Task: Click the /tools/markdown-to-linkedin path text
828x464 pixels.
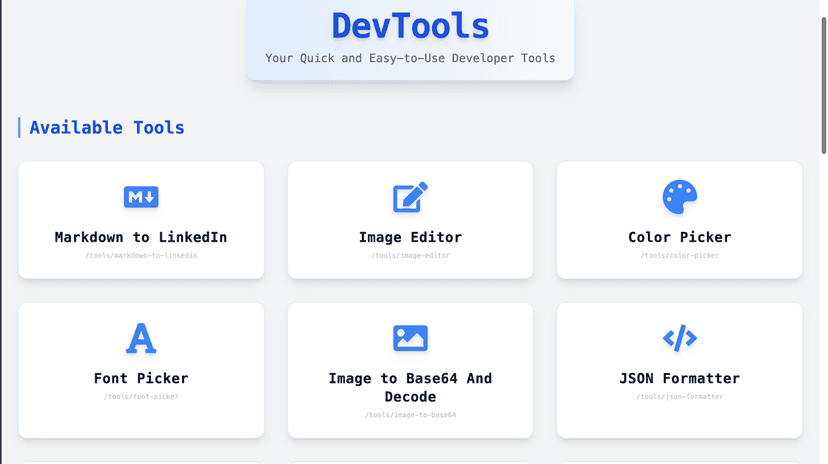Action: [141, 256]
